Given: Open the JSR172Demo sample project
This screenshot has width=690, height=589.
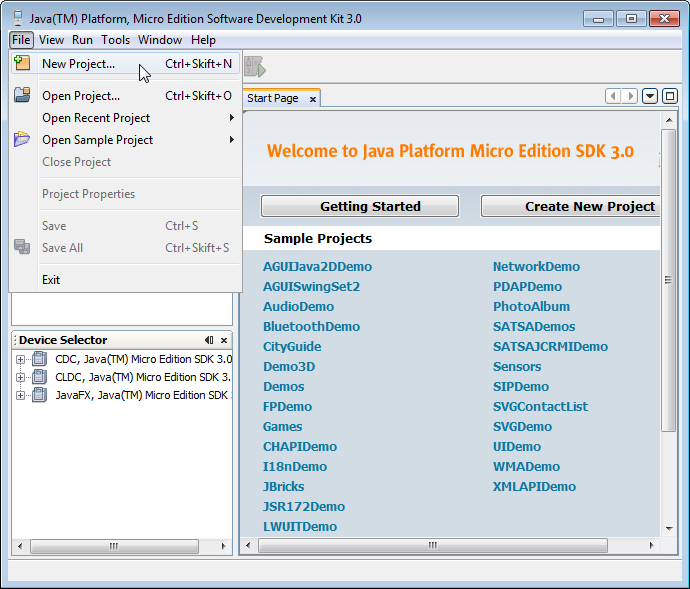Looking at the screenshot, I should [x=304, y=506].
